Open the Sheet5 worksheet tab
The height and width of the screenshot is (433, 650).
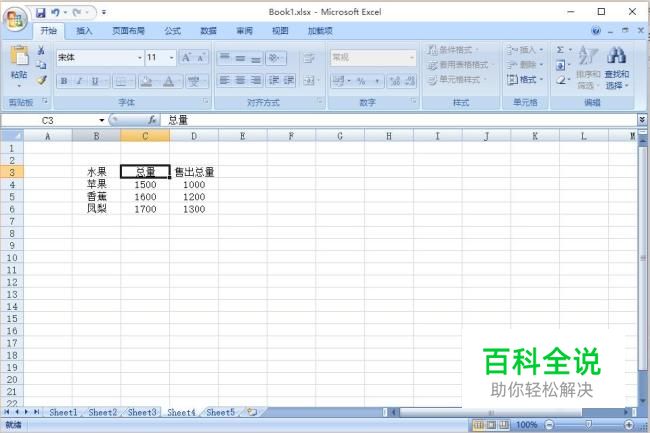[x=220, y=412]
